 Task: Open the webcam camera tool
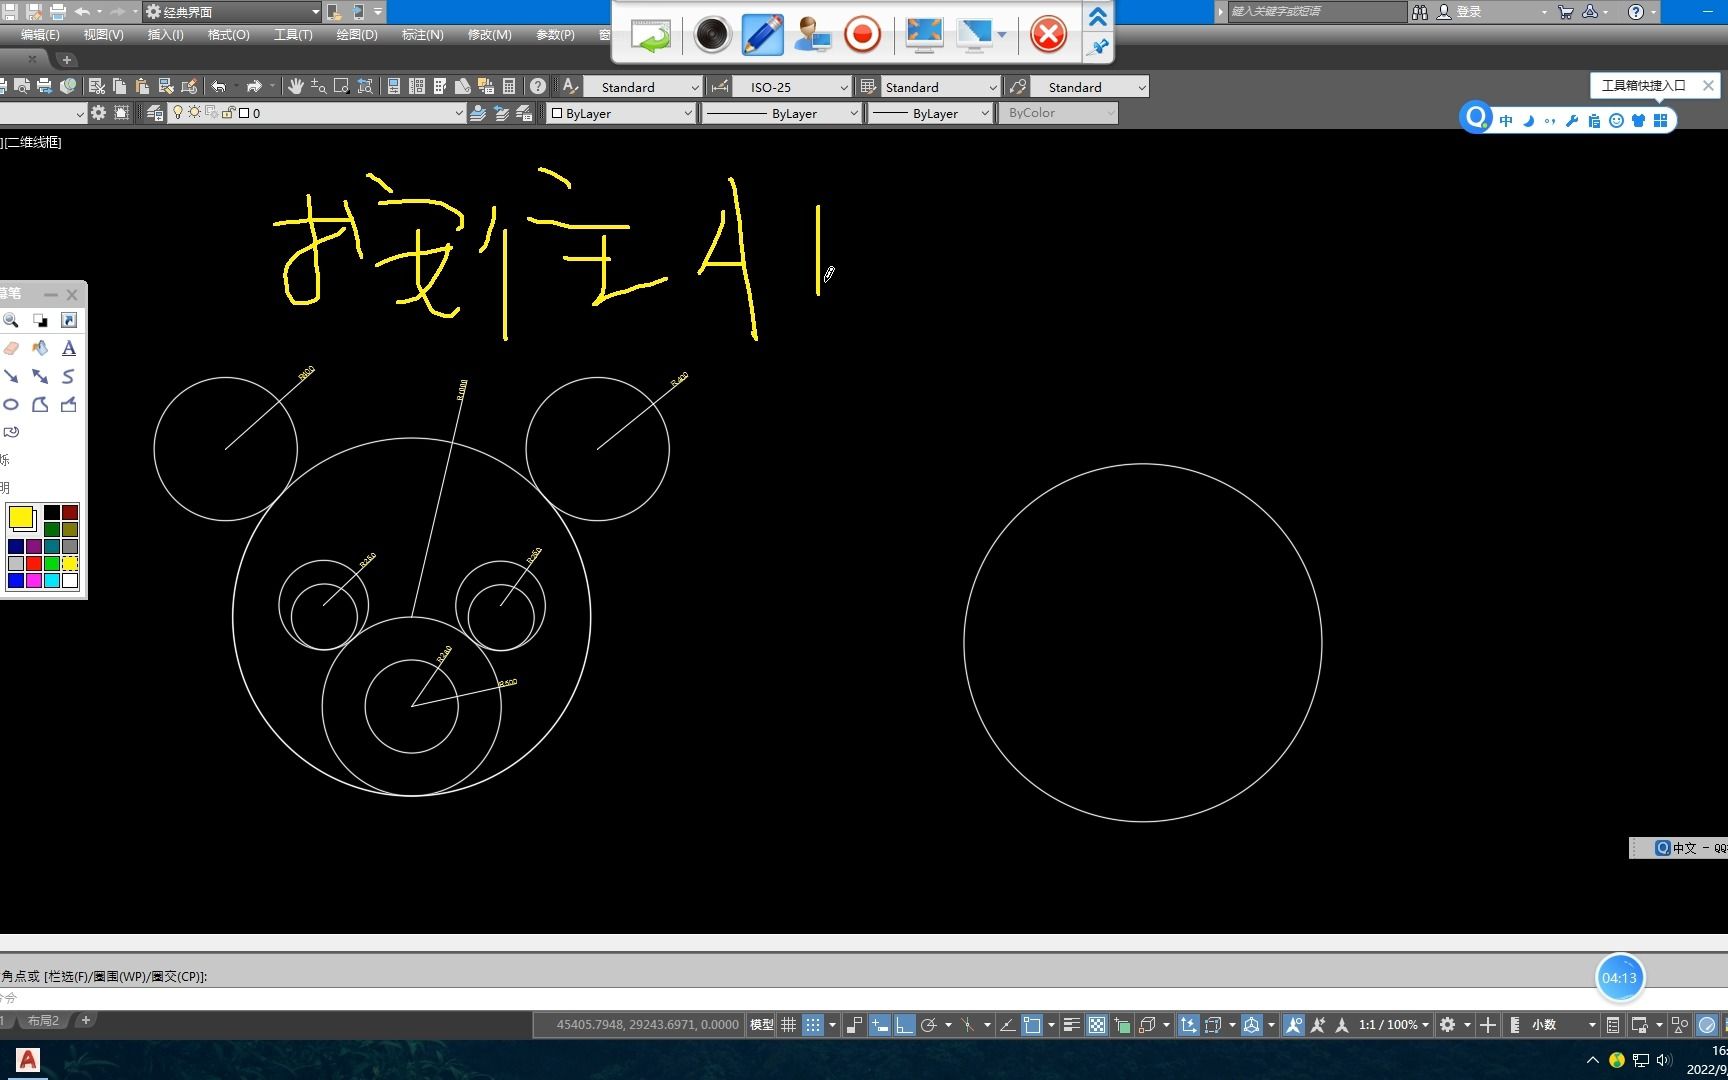pos(712,35)
